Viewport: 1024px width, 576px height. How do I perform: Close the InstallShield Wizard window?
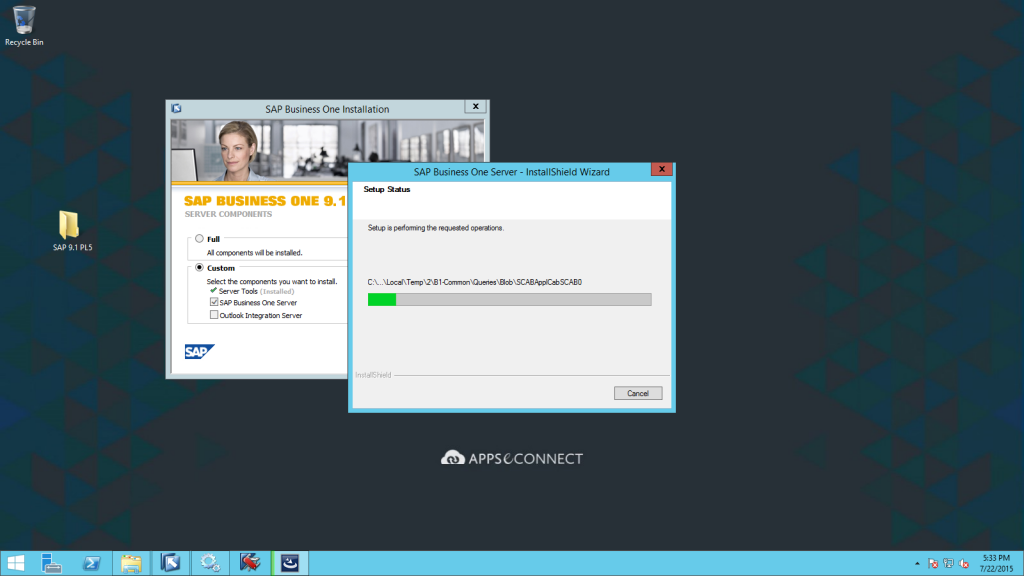[x=662, y=169]
